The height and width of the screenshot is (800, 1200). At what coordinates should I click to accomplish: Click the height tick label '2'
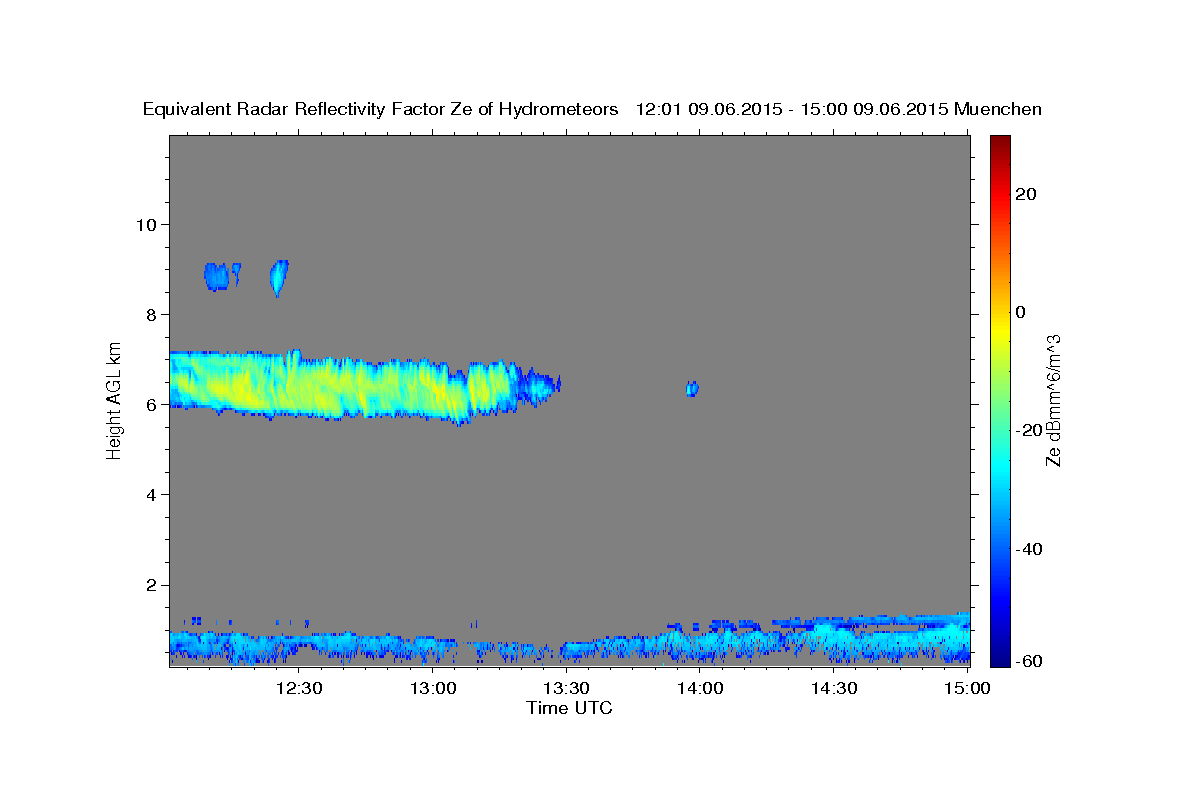click(151, 585)
